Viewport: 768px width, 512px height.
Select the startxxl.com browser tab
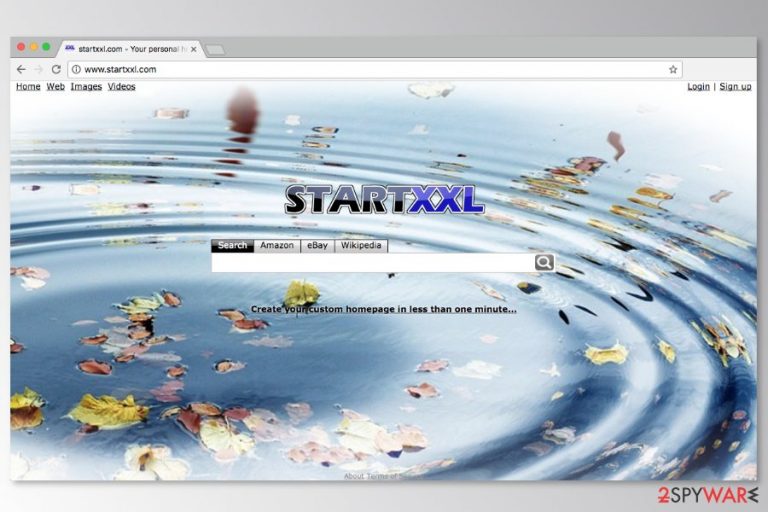131,49
